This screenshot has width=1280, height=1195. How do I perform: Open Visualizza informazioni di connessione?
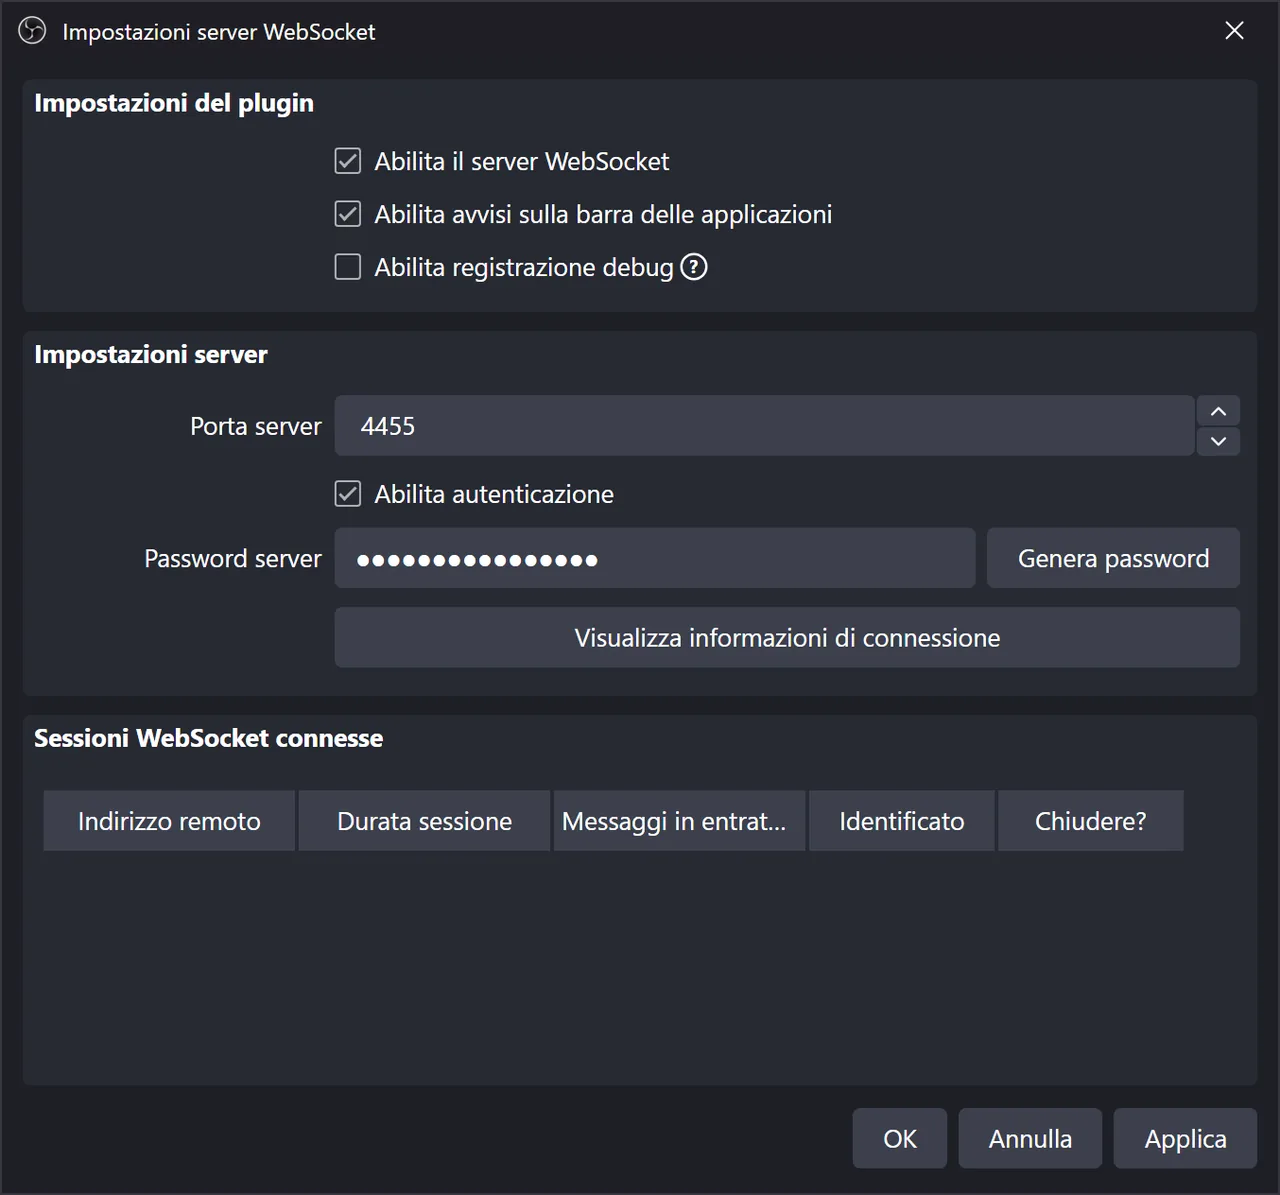(787, 638)
